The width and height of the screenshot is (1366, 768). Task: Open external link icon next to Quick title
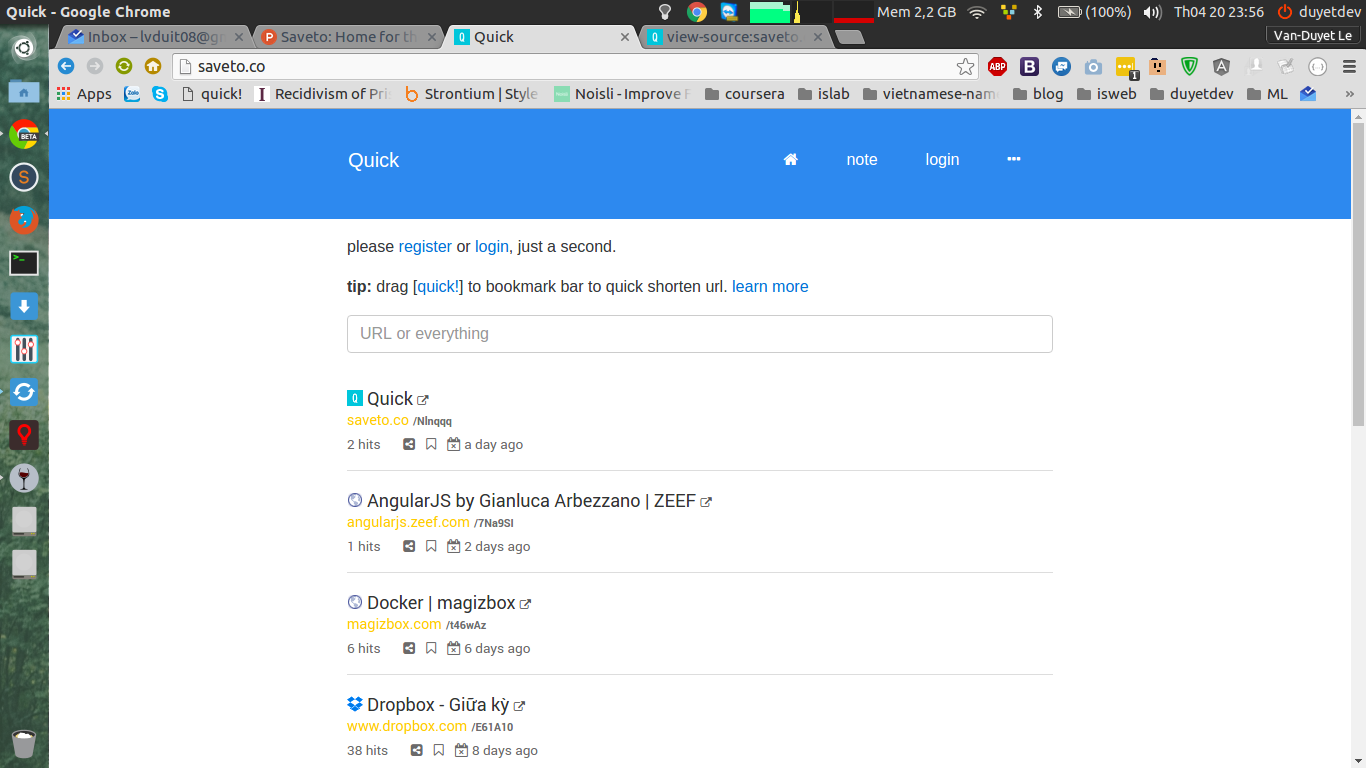423,400
